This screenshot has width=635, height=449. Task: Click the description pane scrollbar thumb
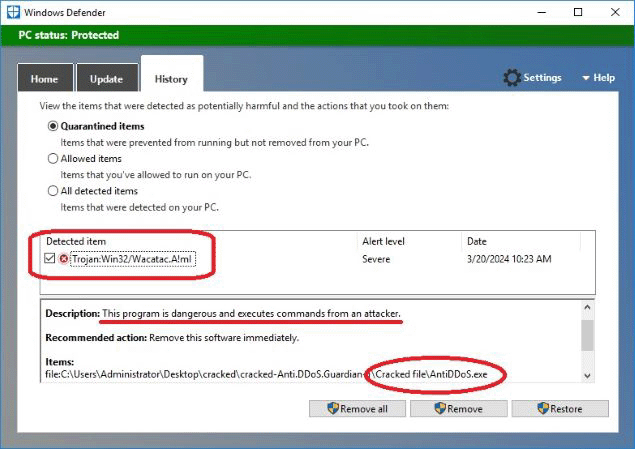point(587,336)
